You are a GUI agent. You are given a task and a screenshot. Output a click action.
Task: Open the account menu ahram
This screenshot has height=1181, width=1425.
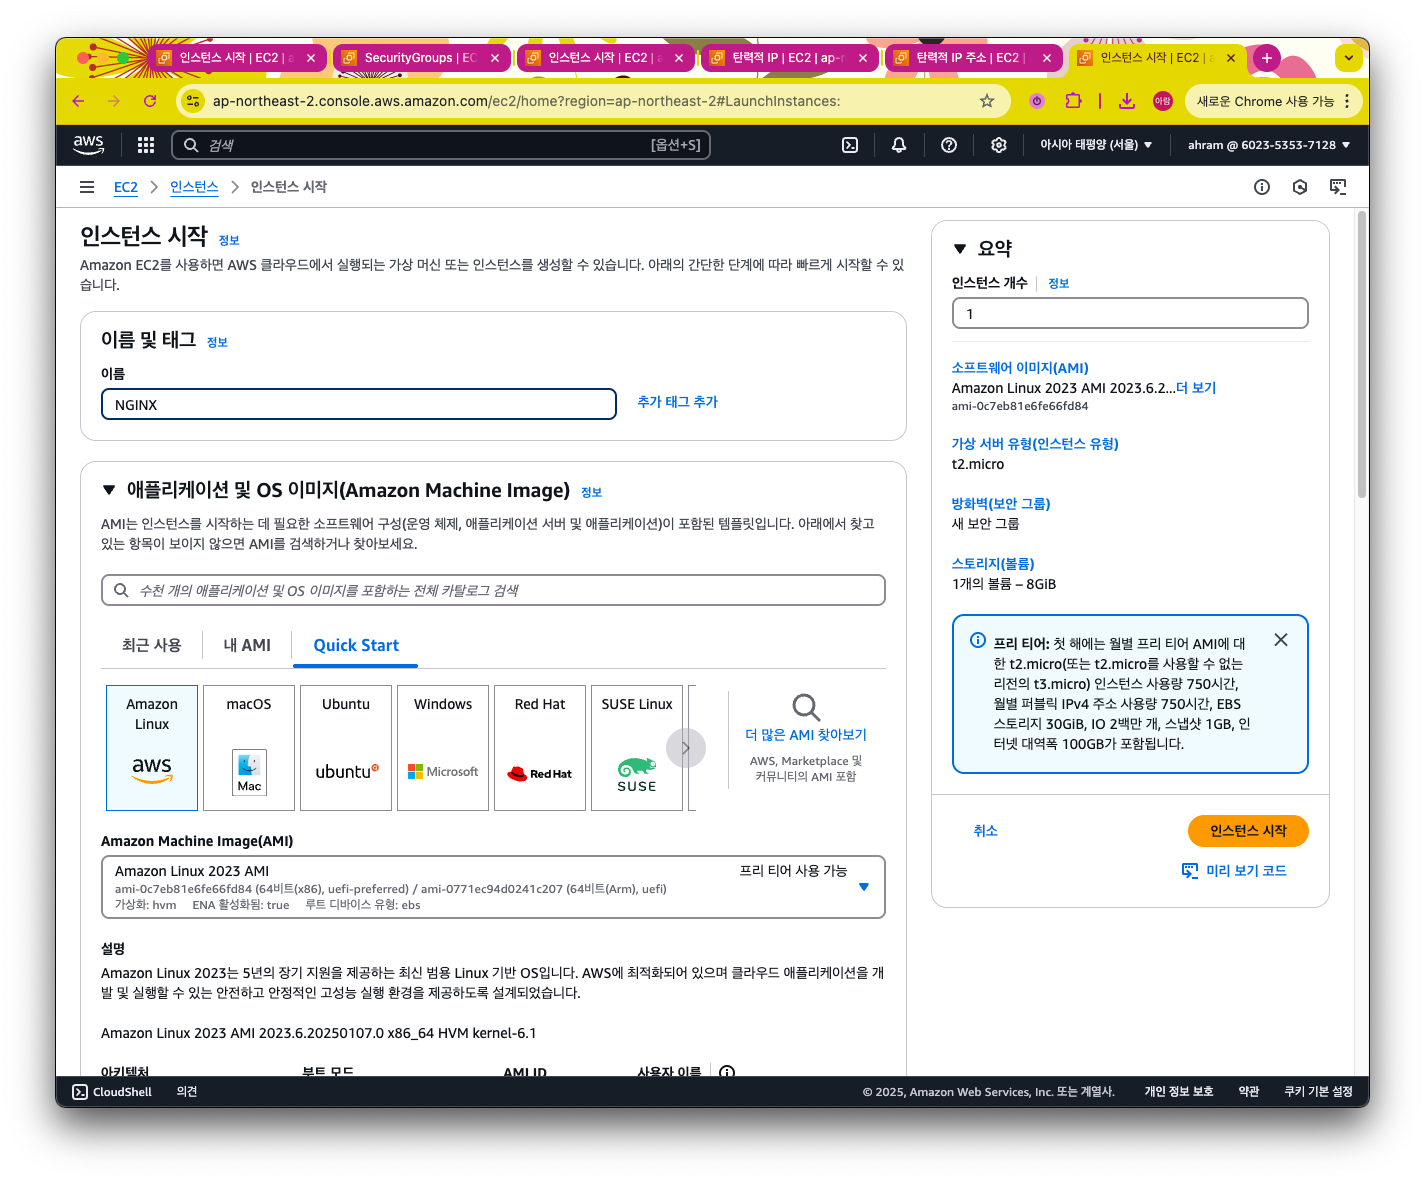click(x=1269, y=145)
